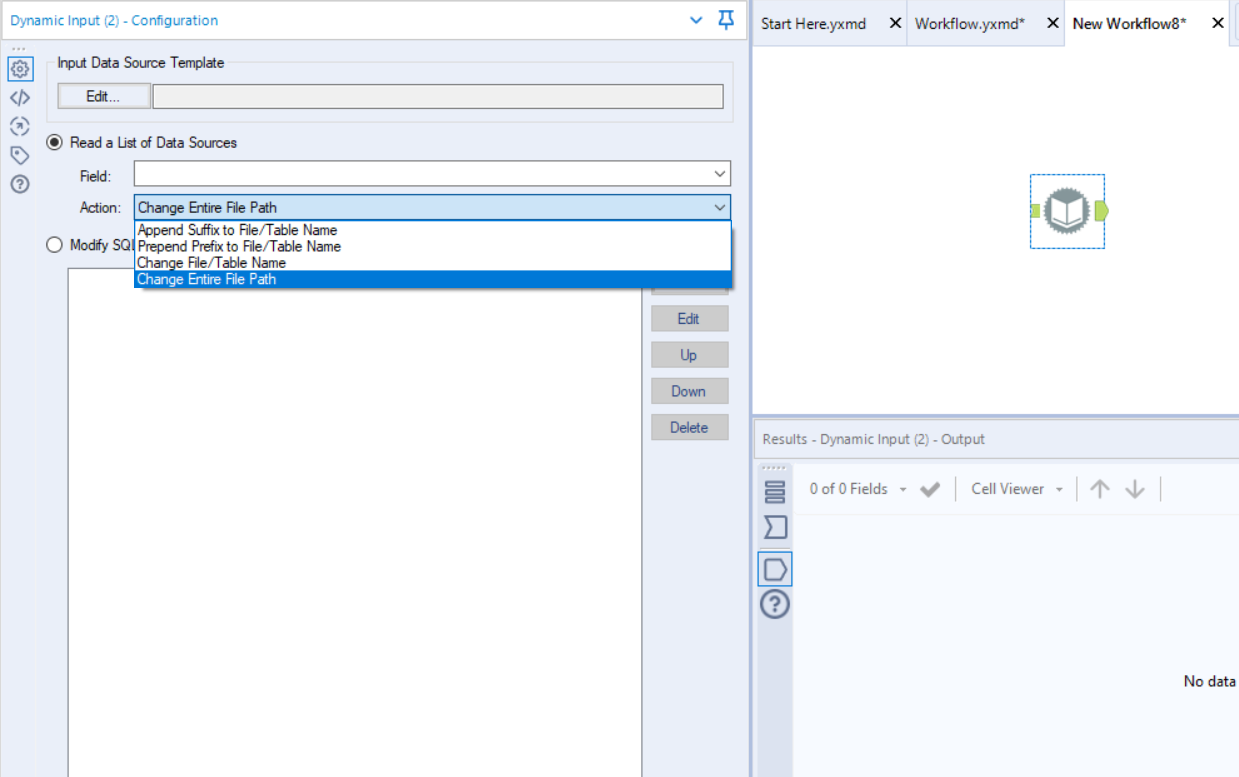Click the Edit button under Input Data Source Template
The image size is (1239, 777).
(103, 96)
